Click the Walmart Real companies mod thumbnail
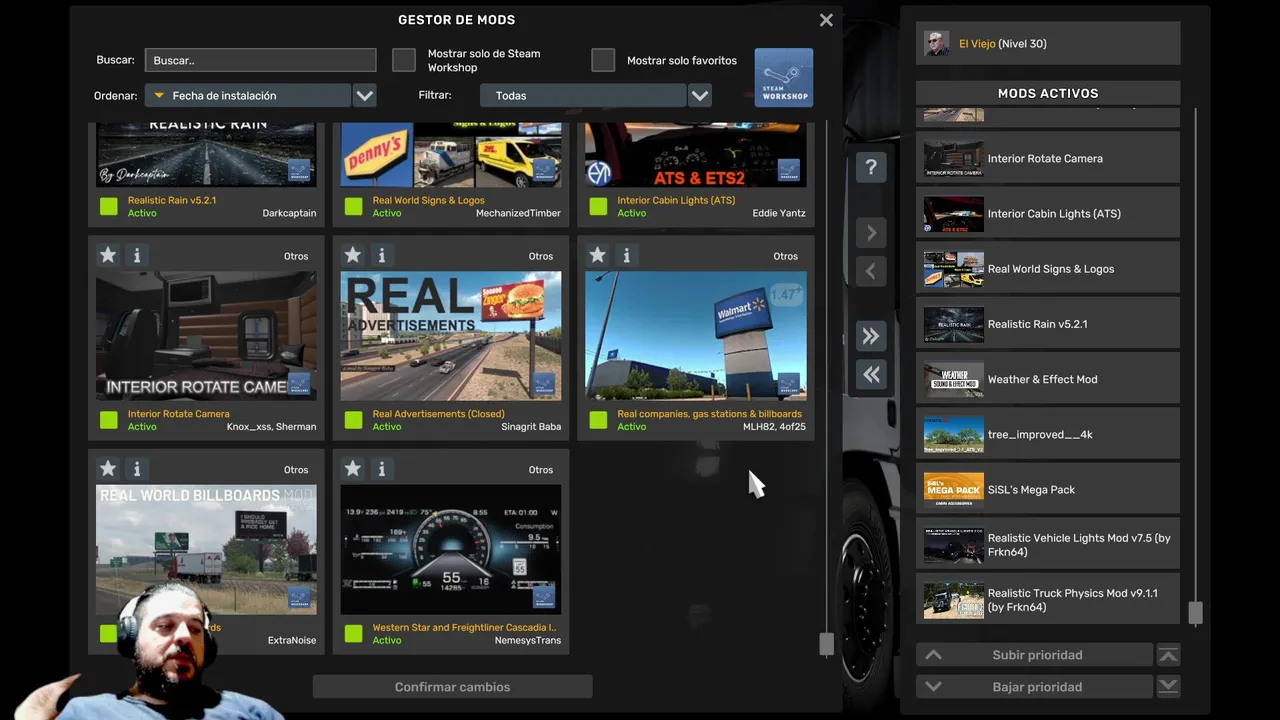The image size is (1280, 720). tap(696, 336)
